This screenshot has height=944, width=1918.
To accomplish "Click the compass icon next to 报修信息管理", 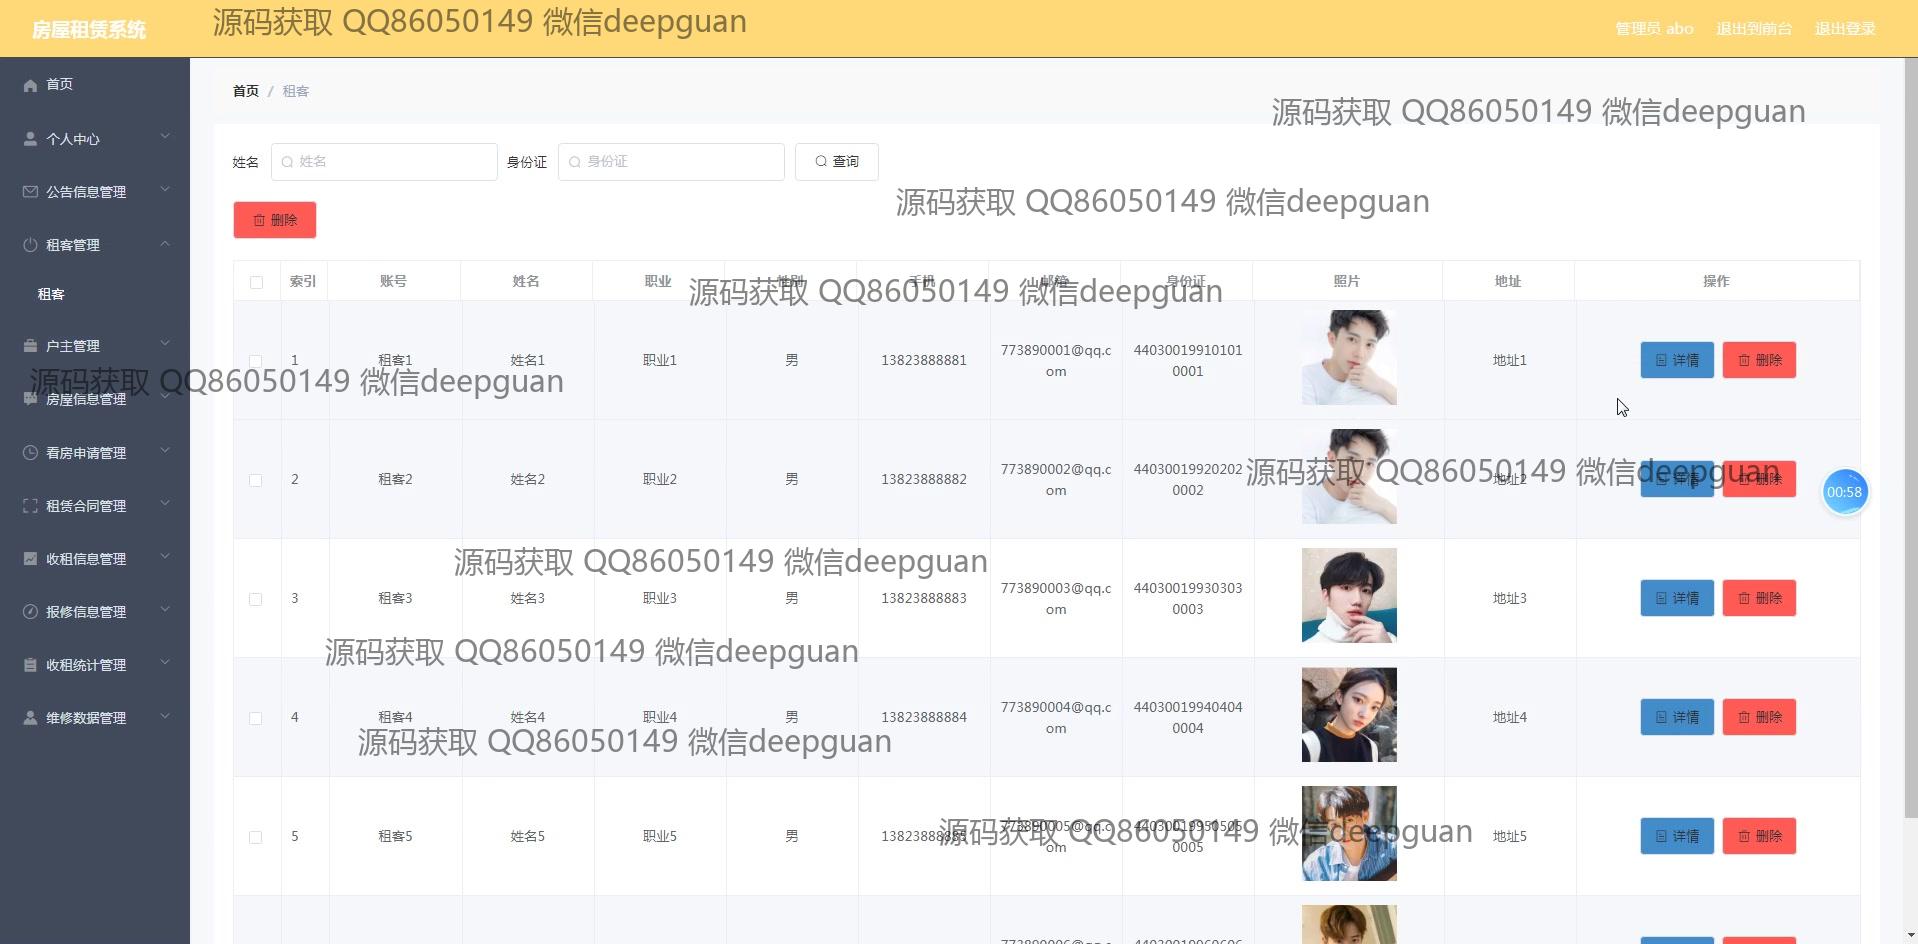I will tap(30, 612).
